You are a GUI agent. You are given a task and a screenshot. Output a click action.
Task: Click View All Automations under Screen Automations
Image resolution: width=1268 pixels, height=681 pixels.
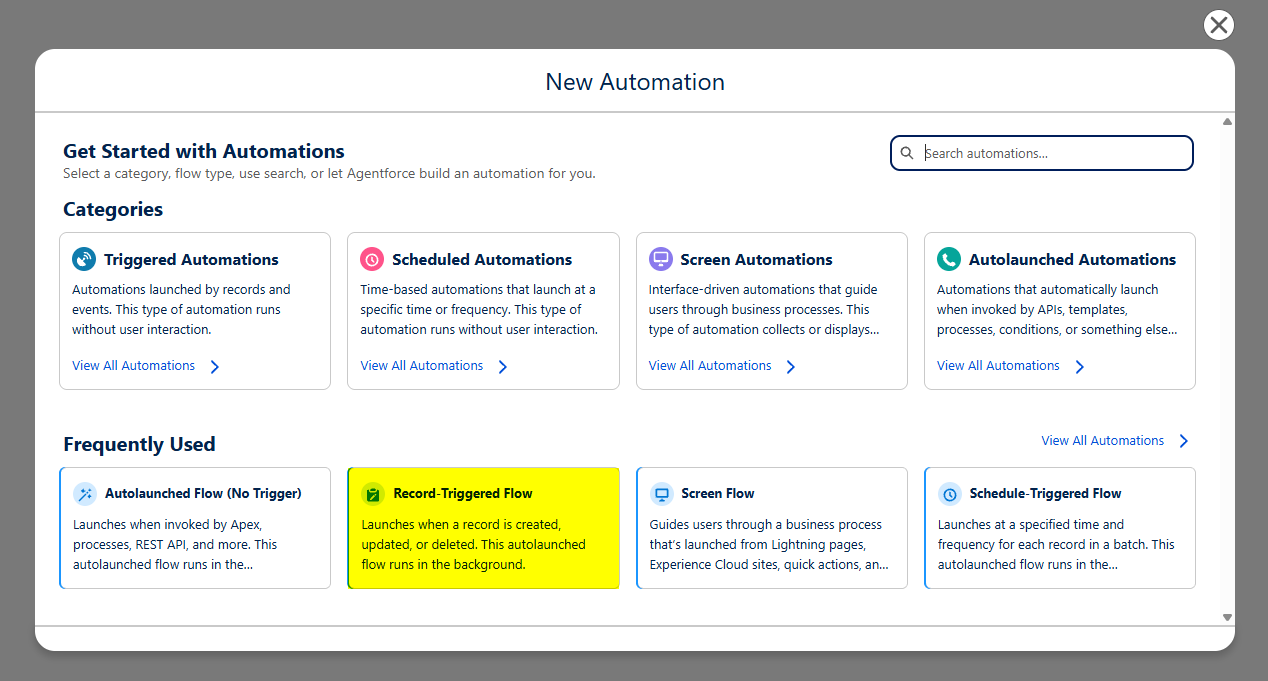(709, 366)
